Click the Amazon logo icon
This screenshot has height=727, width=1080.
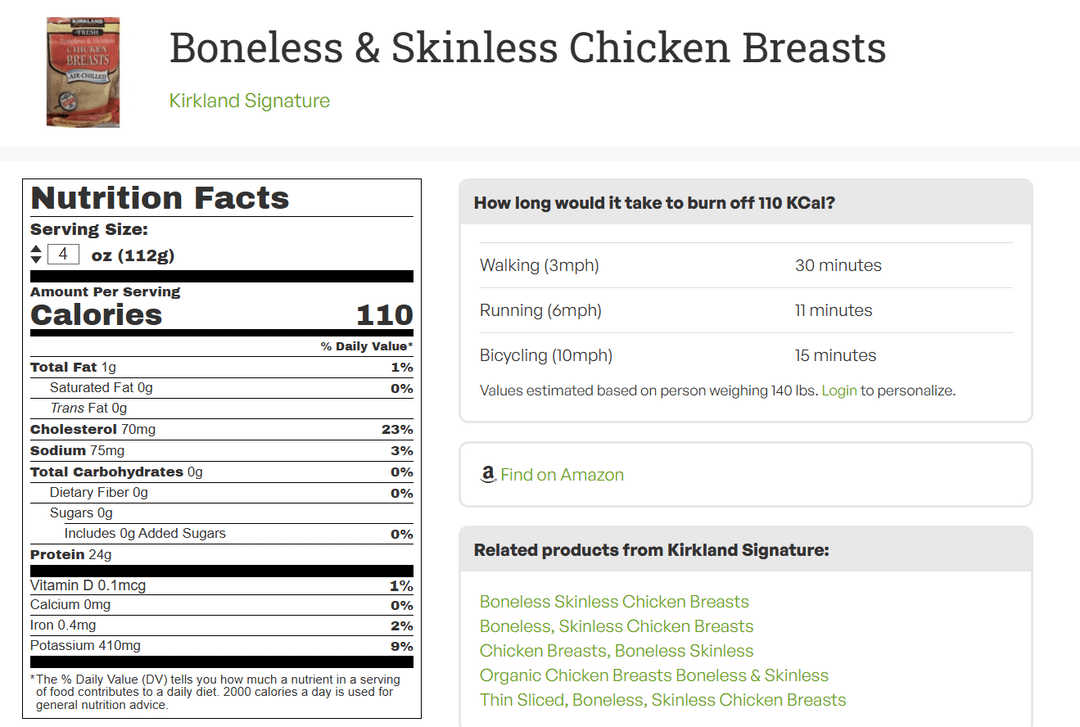[488, 474]
